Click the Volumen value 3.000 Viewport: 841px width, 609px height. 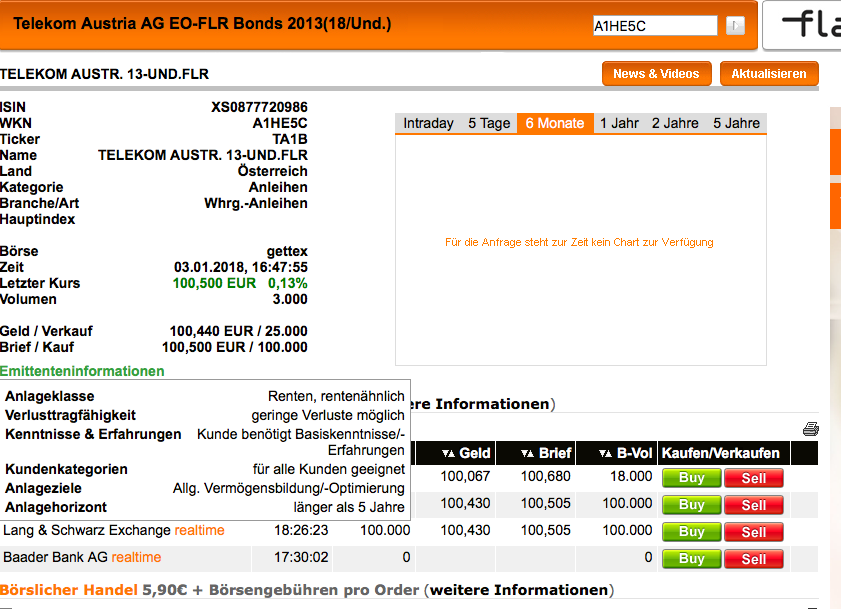coord(290,299)
